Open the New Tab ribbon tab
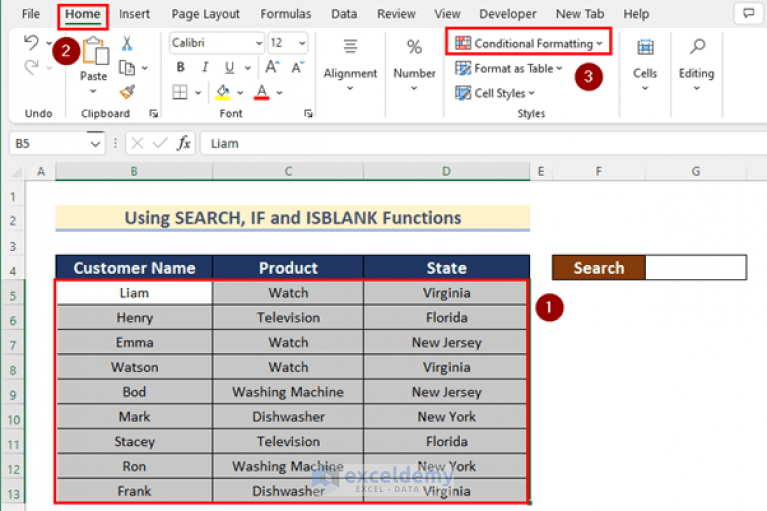767x511 pixels. 580,14
